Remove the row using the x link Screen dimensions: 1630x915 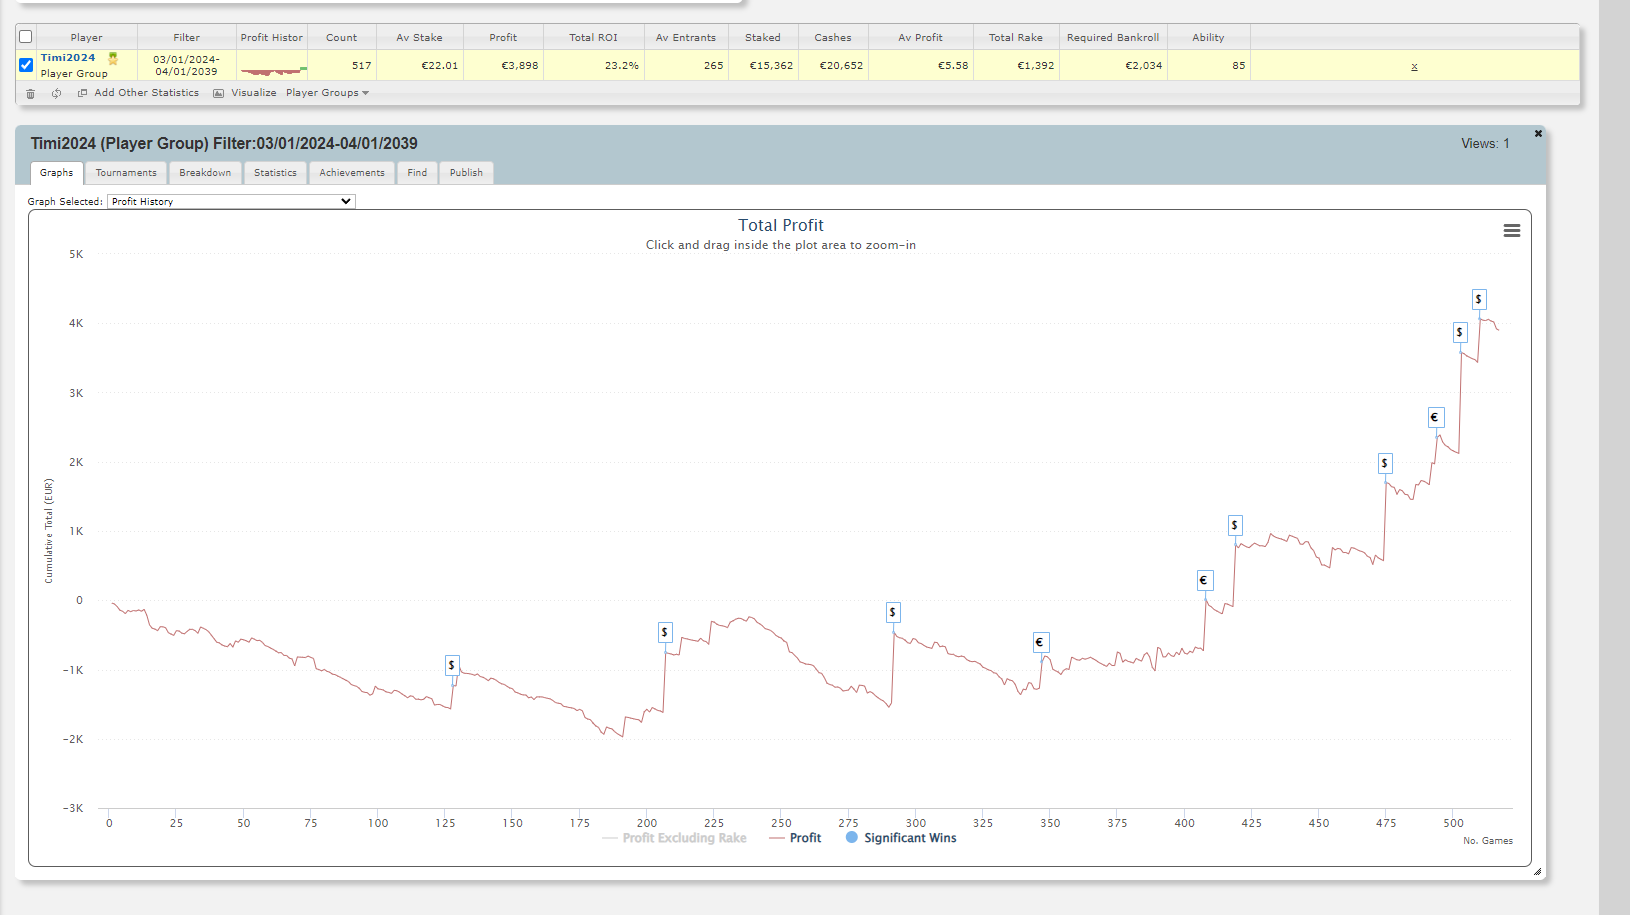click(x=1414, y=66)
